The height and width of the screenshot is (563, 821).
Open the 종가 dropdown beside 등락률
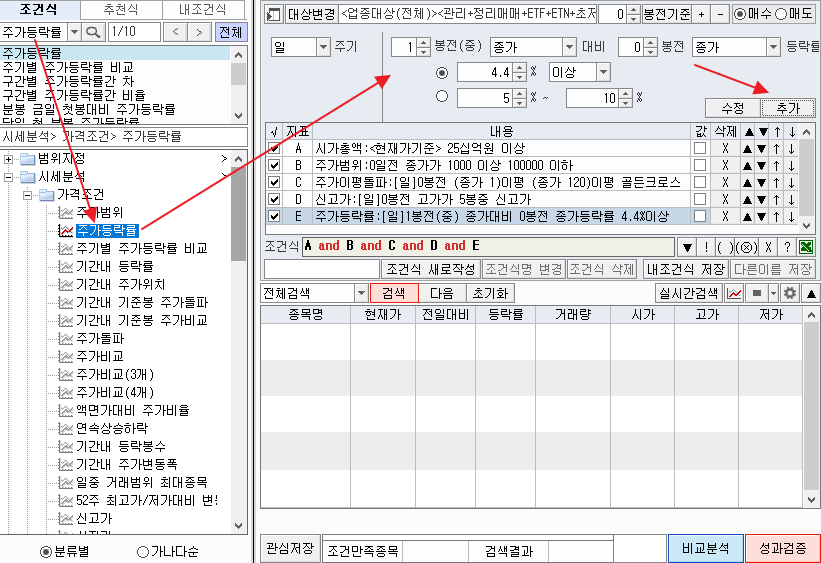pyautogui.click(x=773, y=47)
